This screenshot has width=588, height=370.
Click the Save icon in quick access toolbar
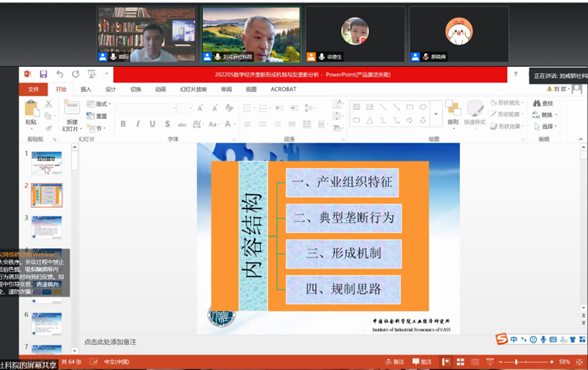pos(44,74)
